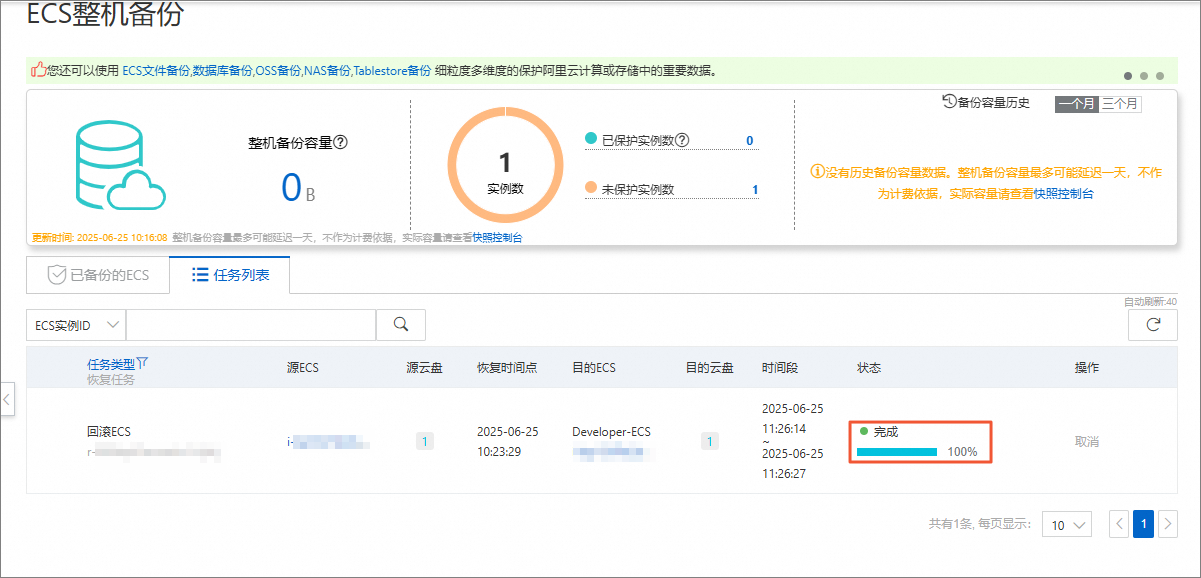This screenshot has height=578, width=1201.
Task: Click the 未保护实例数 legend label
Action: (638, 189)
